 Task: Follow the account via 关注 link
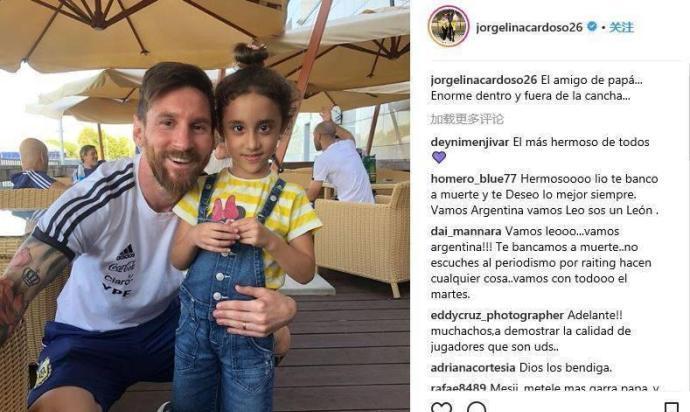(x=621, y=27)
